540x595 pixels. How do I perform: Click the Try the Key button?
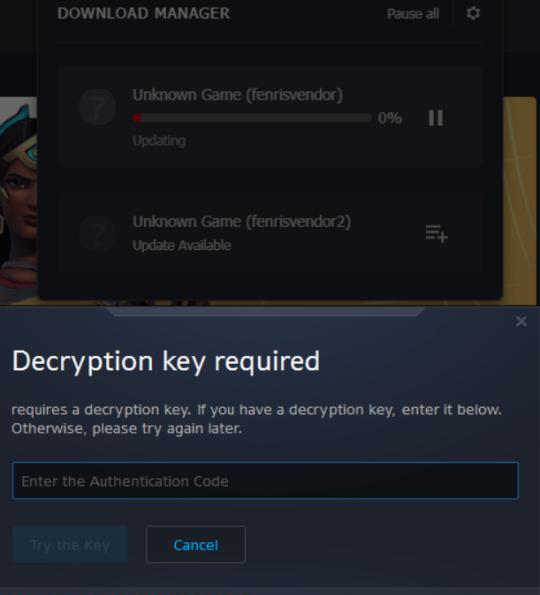(70, 545)
